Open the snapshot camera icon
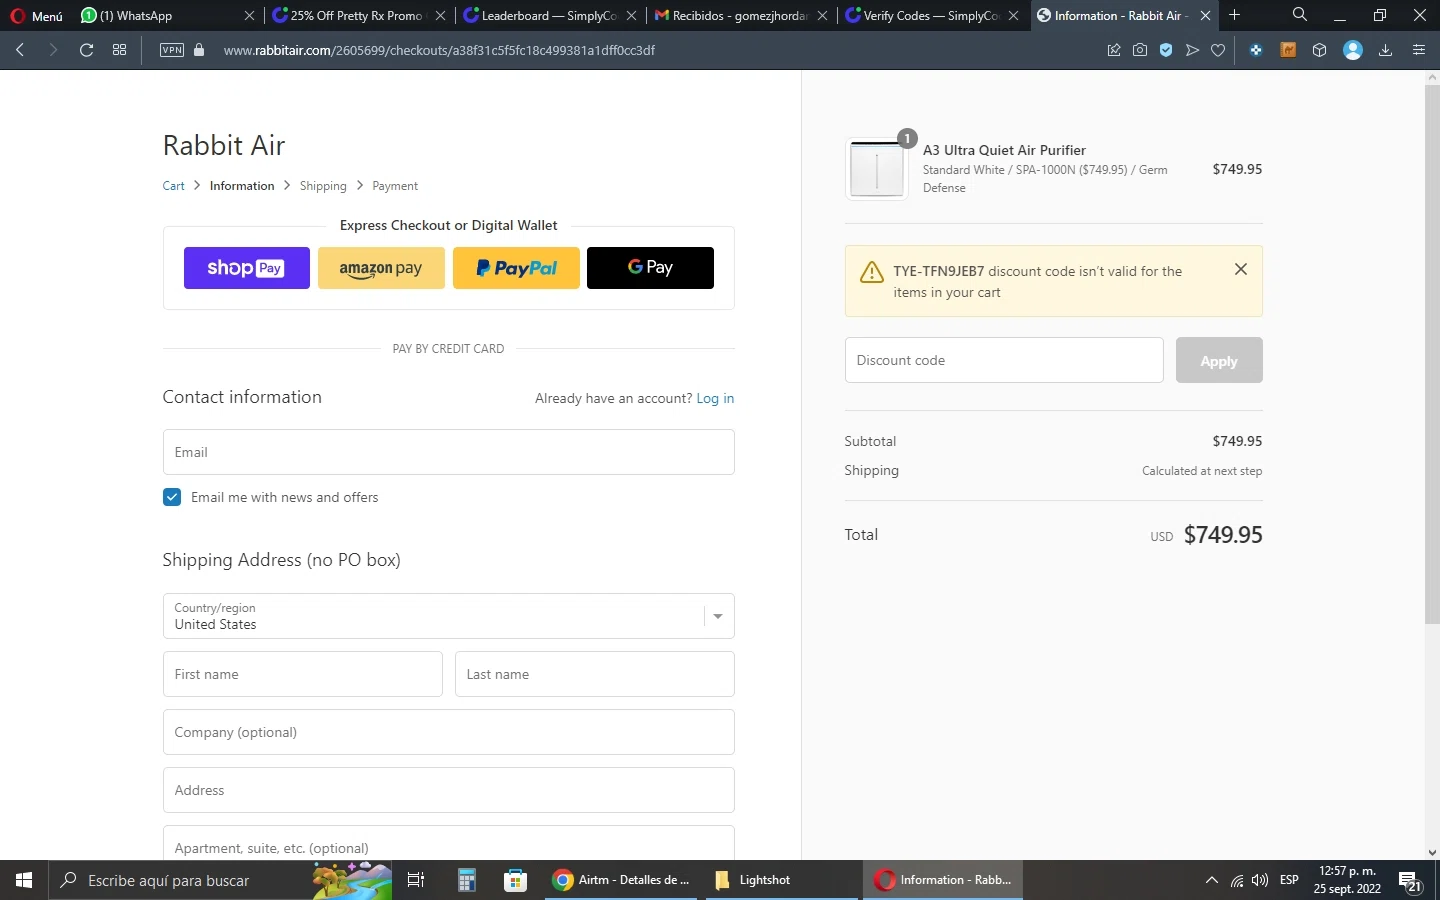The image size is (1440, 900). click(x=1140, y=50)
